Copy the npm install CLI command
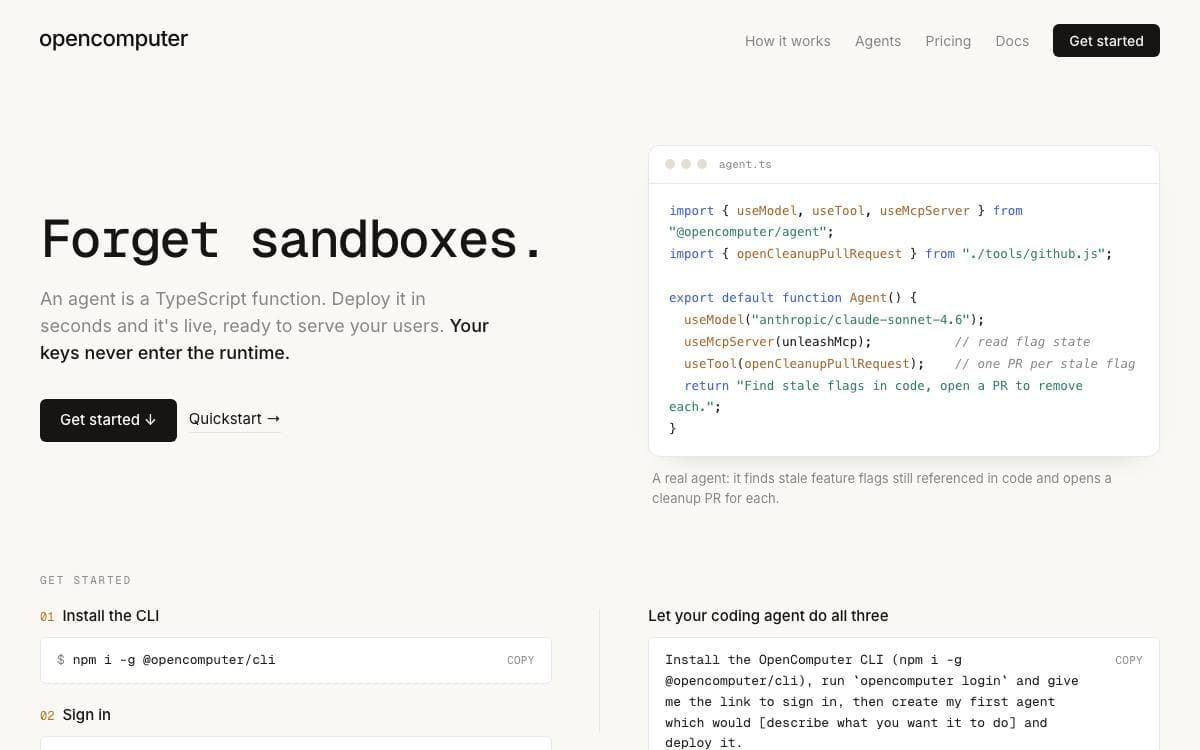The image size is (1200, 750). point(520,660)
